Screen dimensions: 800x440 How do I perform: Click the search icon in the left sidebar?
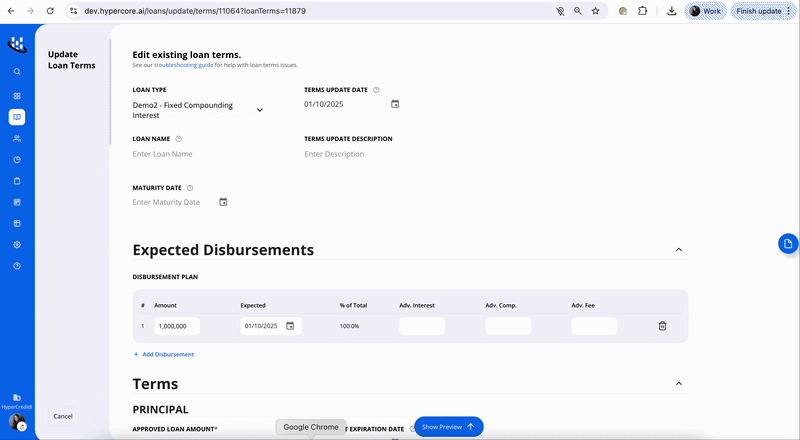click(17, 72)
